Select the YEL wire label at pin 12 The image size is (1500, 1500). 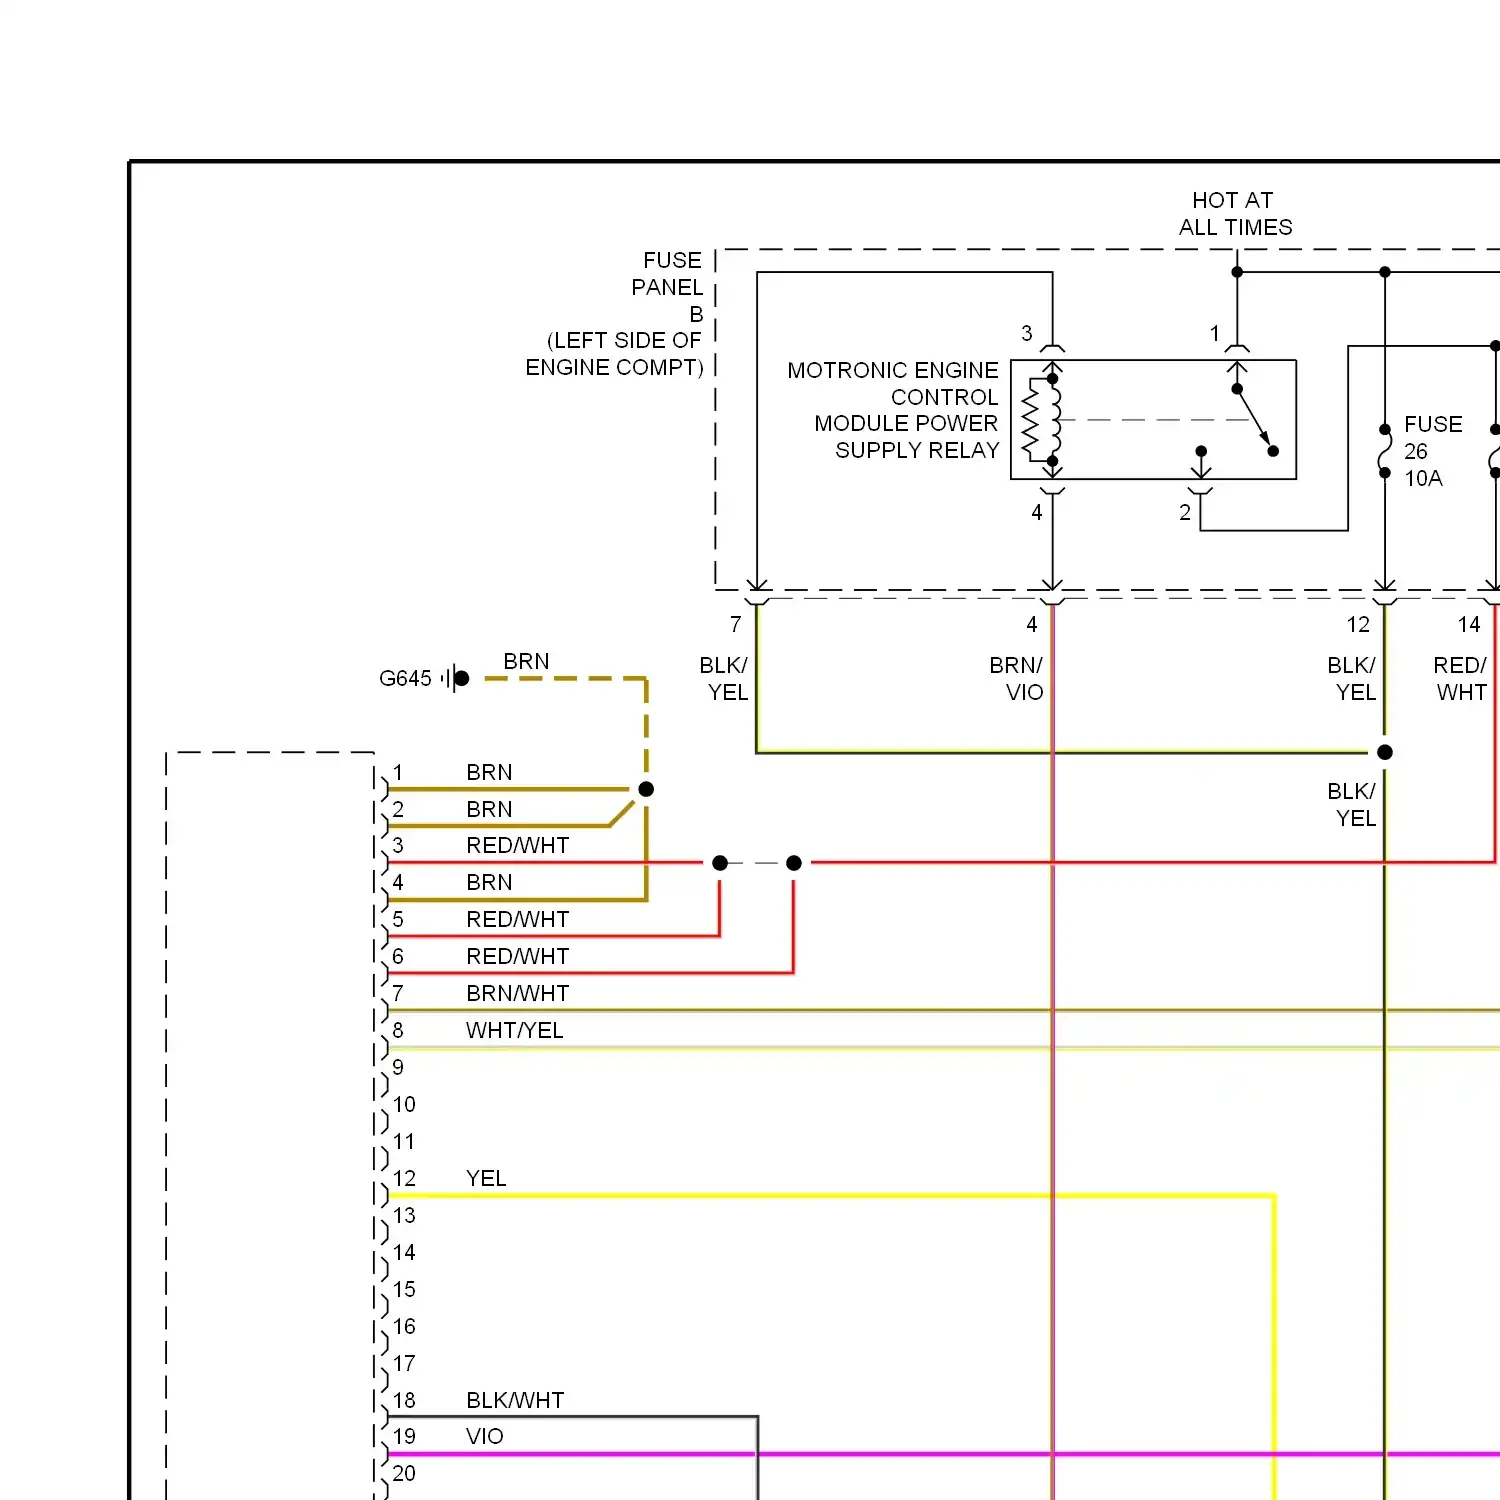(486, 1178)
